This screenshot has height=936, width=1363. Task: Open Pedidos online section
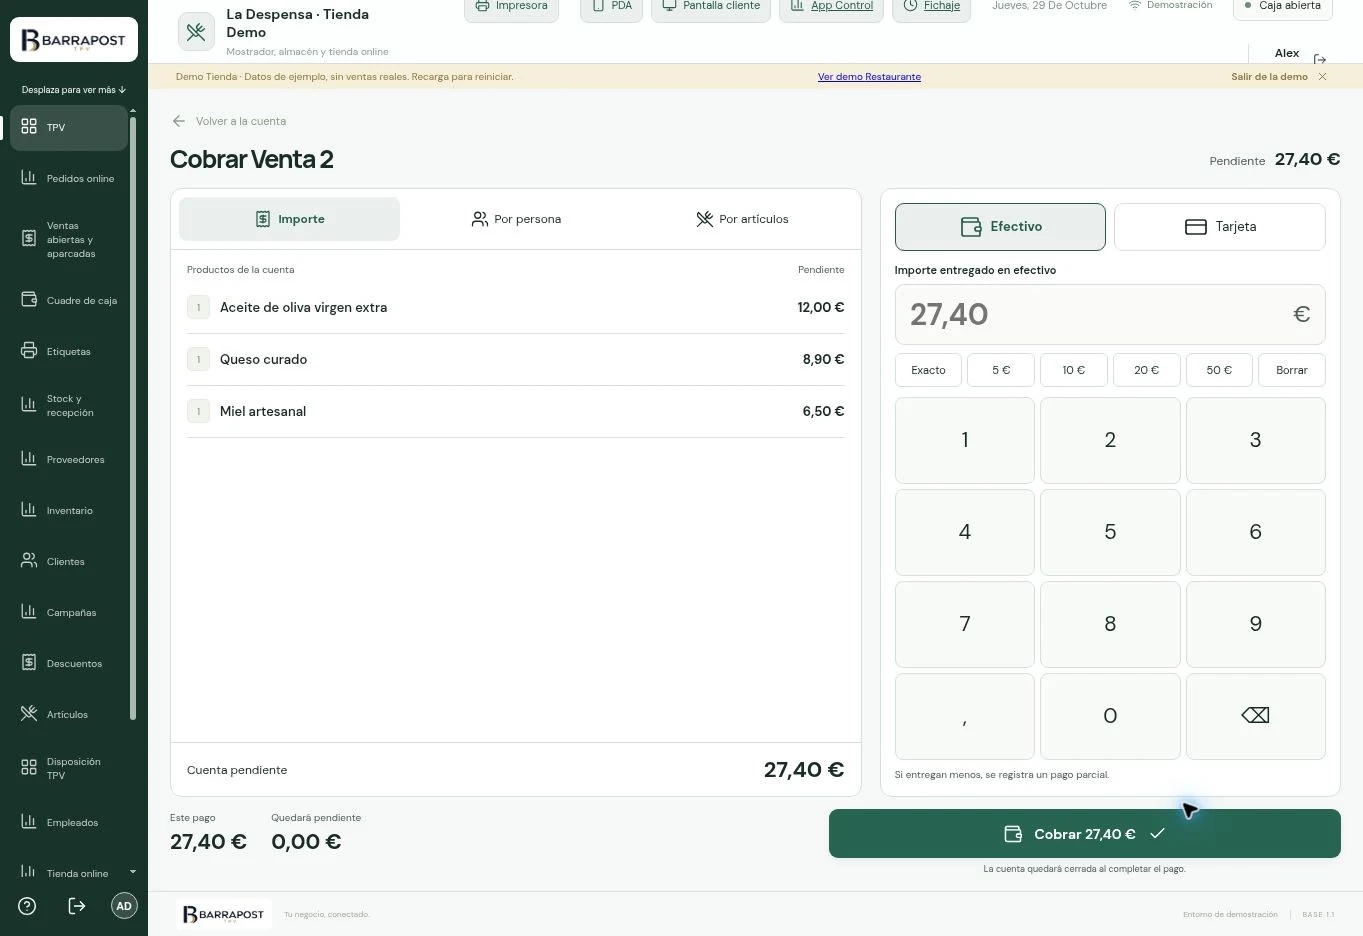pos(68,179)
